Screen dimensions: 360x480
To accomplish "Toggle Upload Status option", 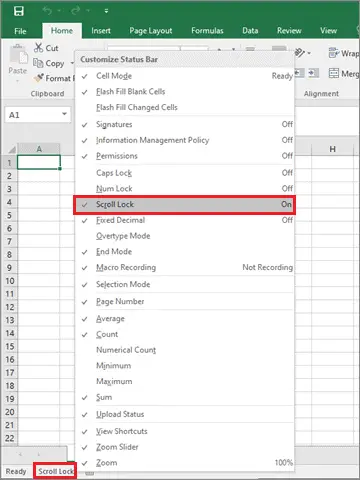I will pos(185,414).
